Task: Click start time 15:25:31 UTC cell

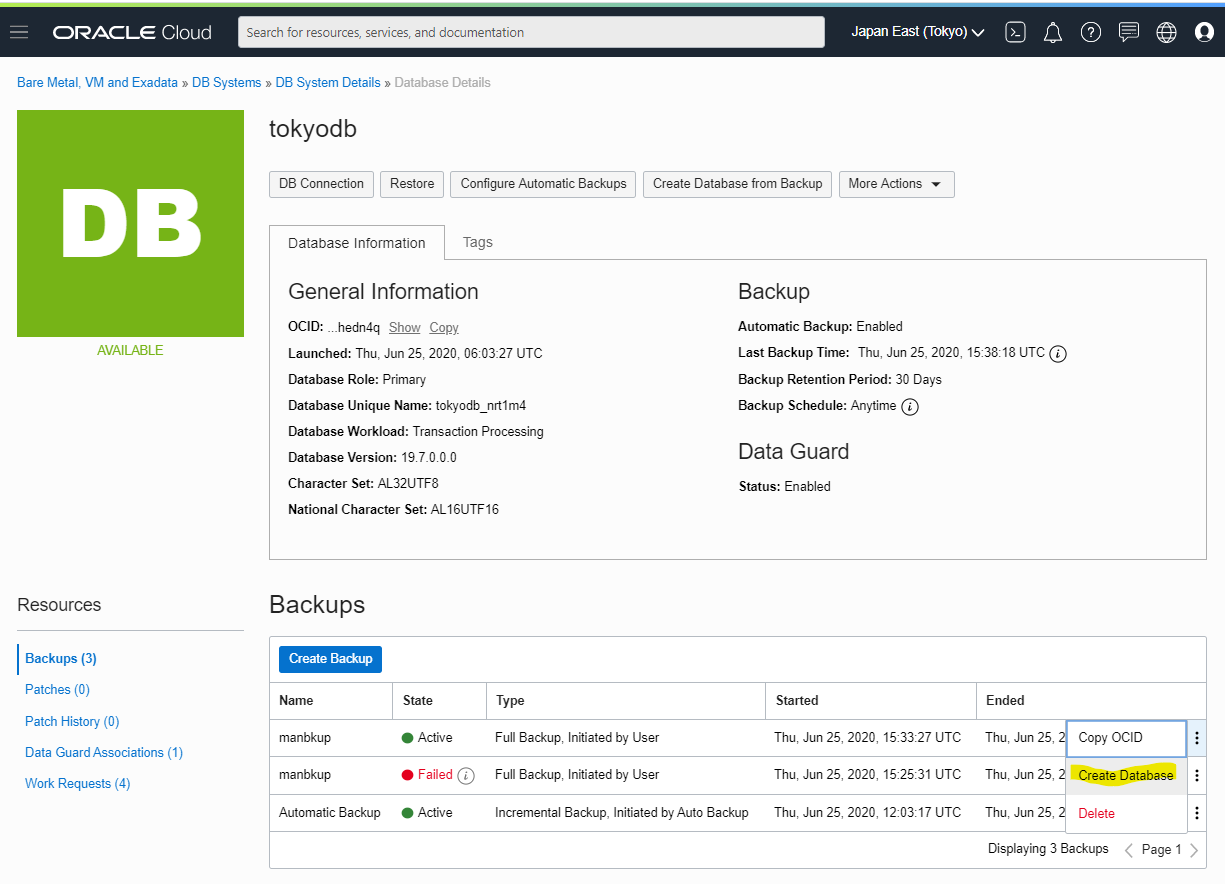Action: [x=868, y=775]
